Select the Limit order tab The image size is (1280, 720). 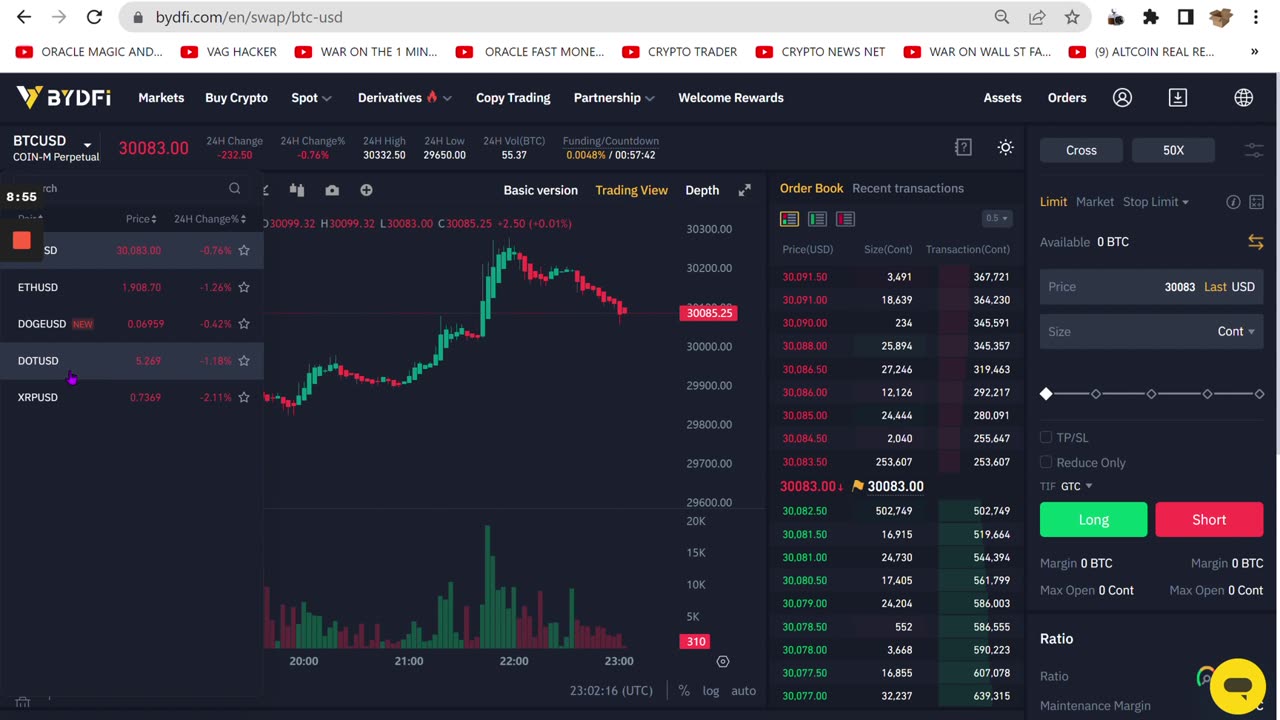(x=1053, y=202)
